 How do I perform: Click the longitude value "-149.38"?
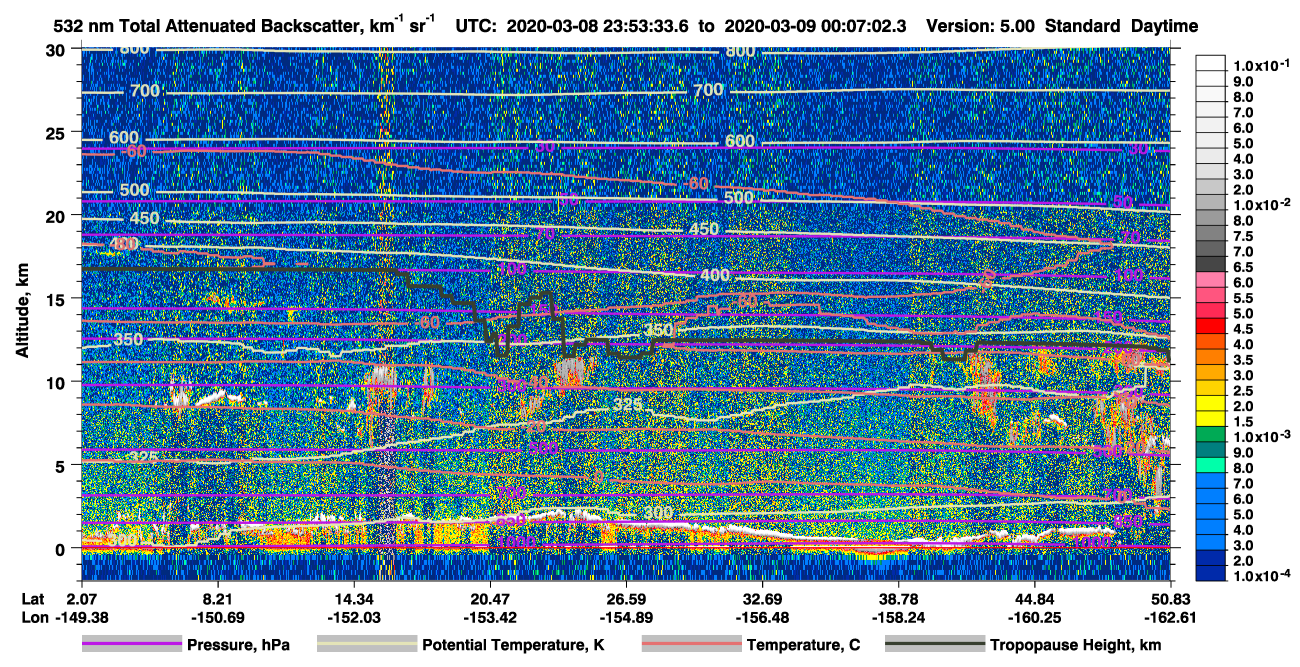click(81, 616)
